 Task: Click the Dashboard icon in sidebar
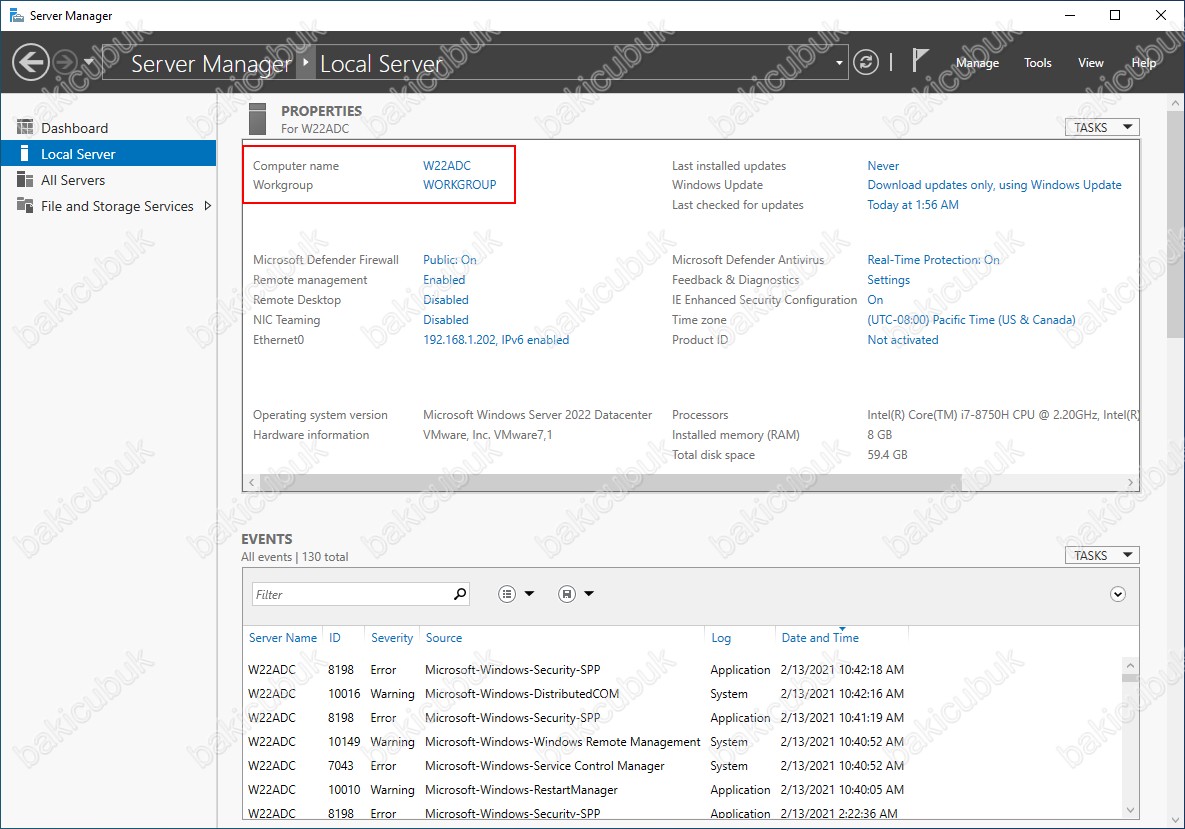point(25,127)
